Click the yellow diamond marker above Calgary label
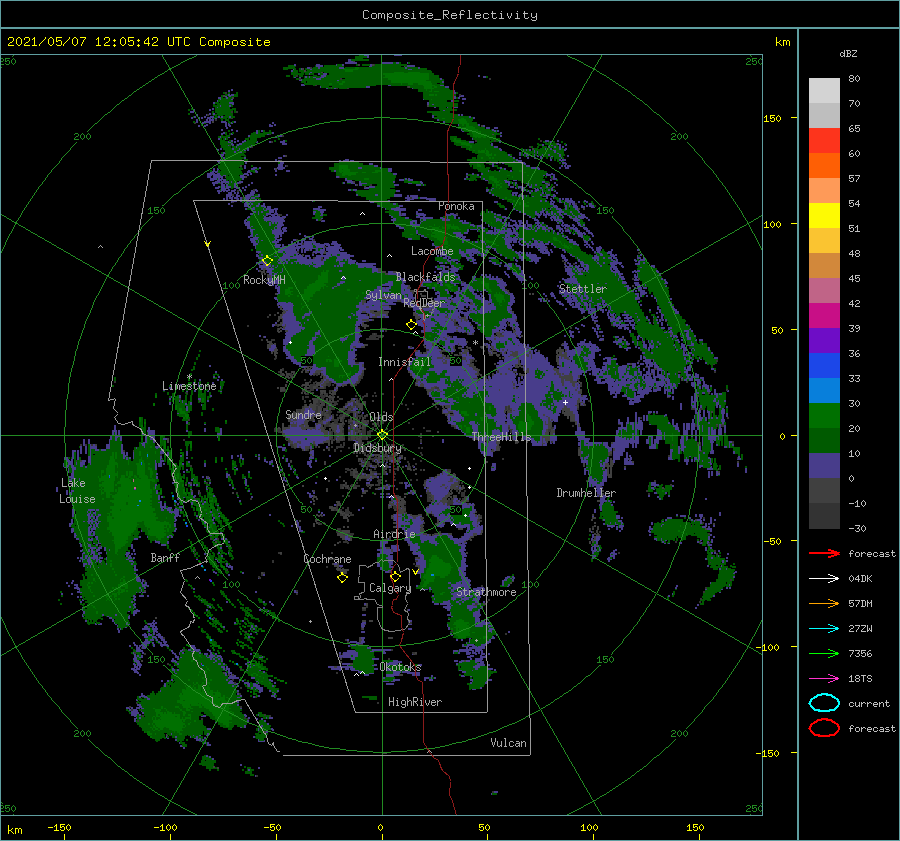 tap(395, 576)
